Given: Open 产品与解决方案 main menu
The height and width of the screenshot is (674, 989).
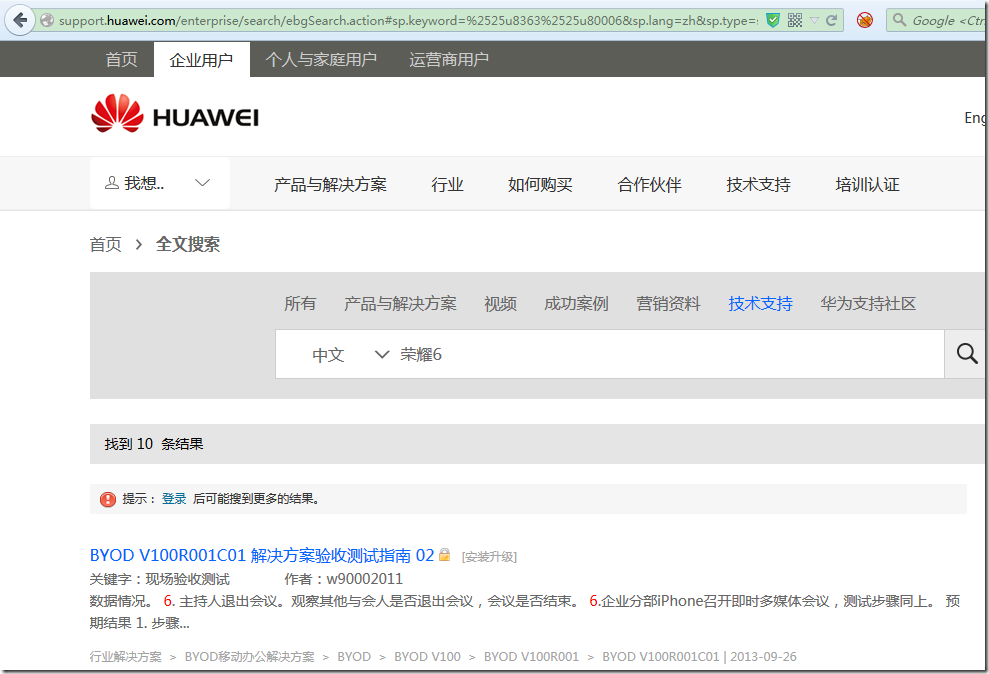Looking at the screenshot, I should [330, 185].
